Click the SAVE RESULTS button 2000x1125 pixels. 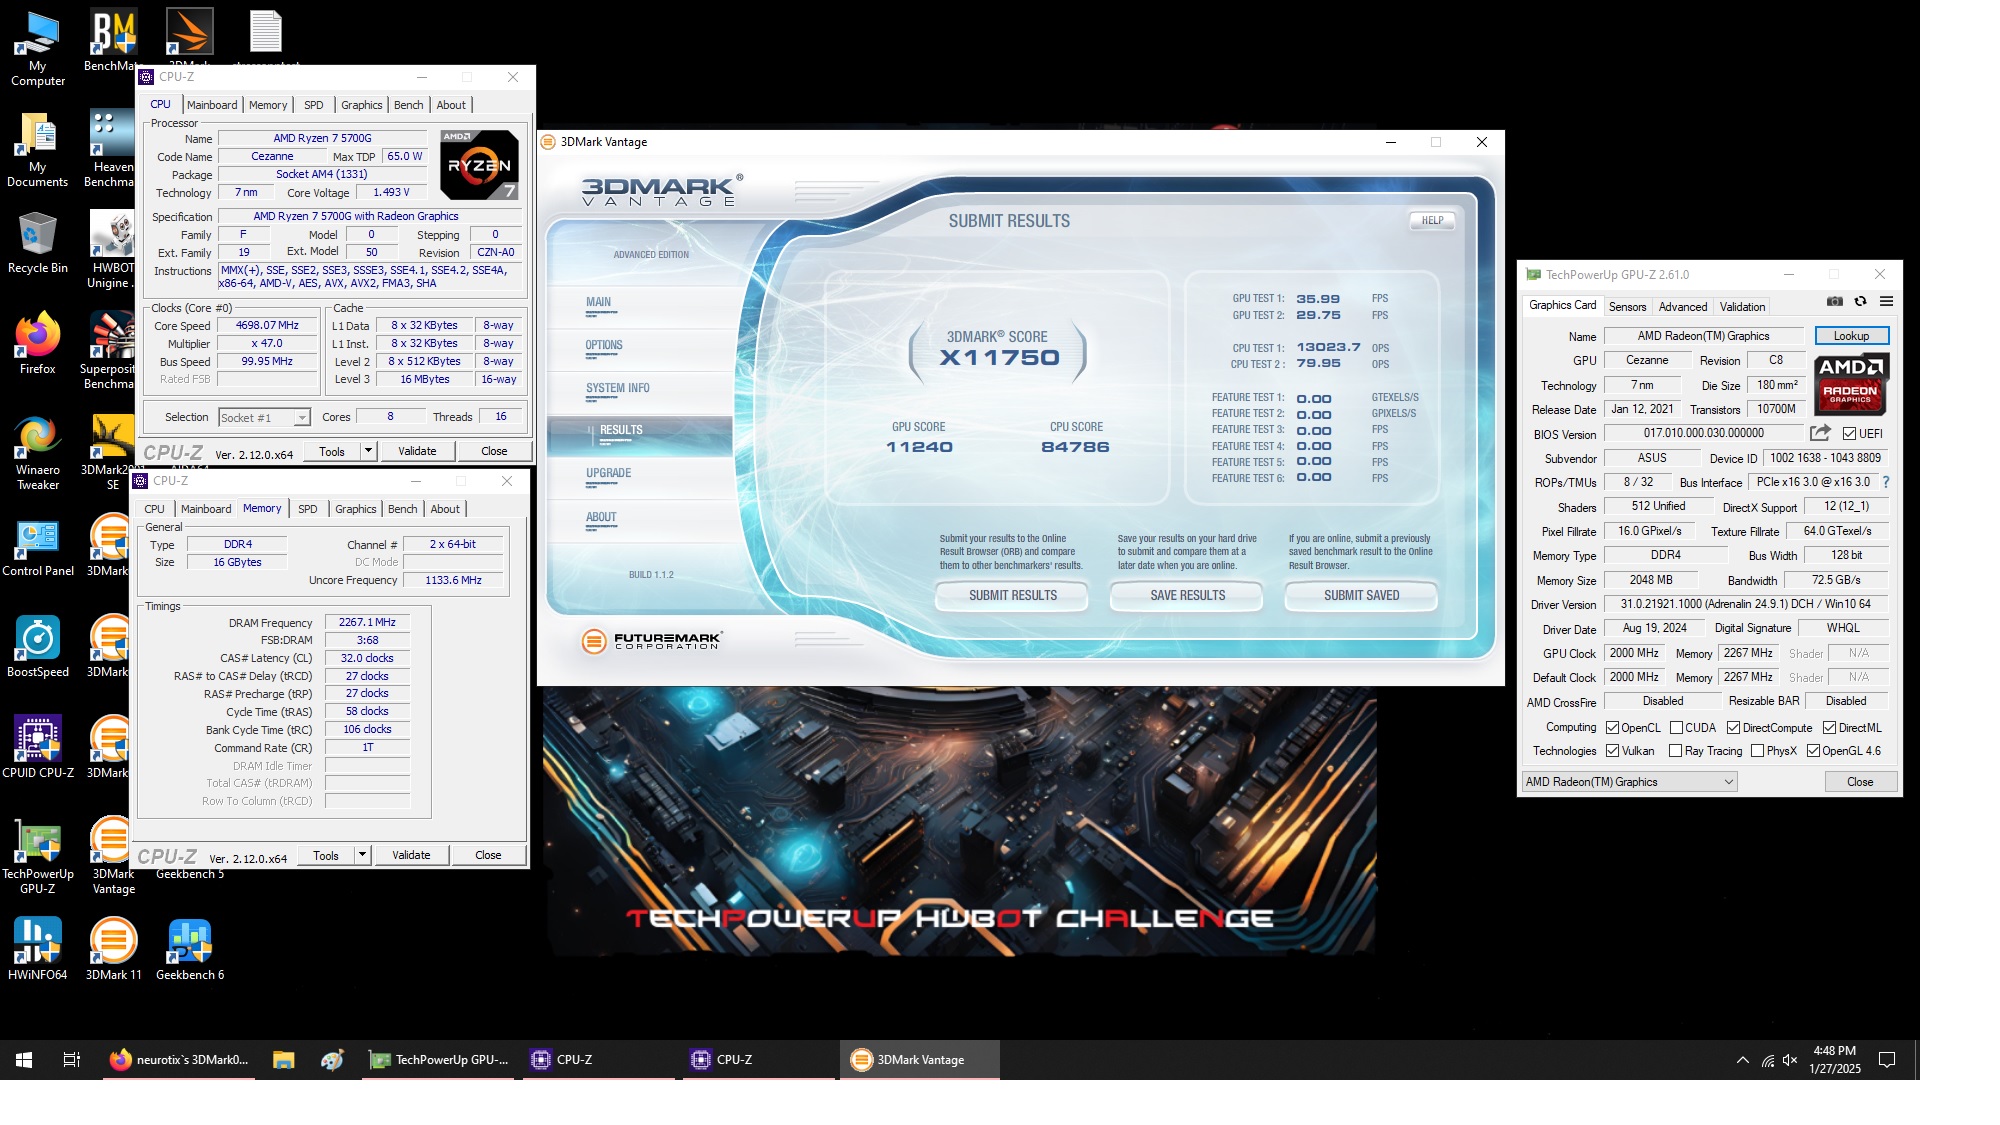[1187, 595]
